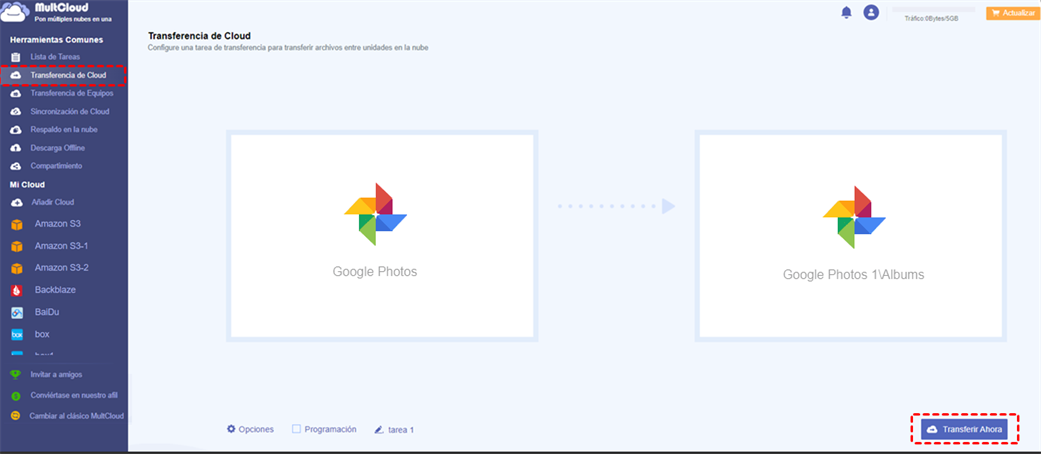Open Transferencia de Equipos
This screenshot has width=1041, height=454.
click(72, 94)
